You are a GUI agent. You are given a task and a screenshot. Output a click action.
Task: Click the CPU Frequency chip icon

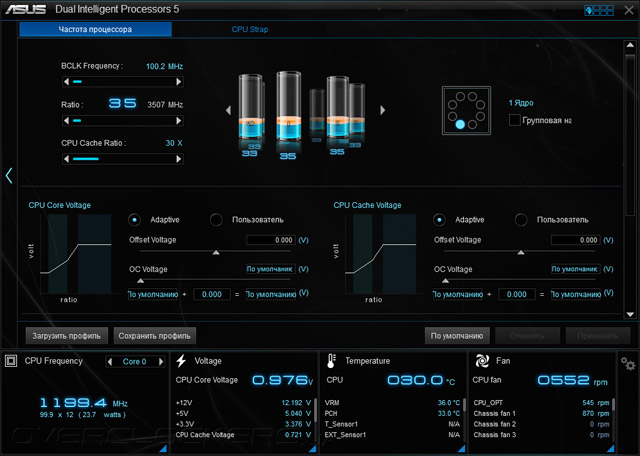coord(11,361)
